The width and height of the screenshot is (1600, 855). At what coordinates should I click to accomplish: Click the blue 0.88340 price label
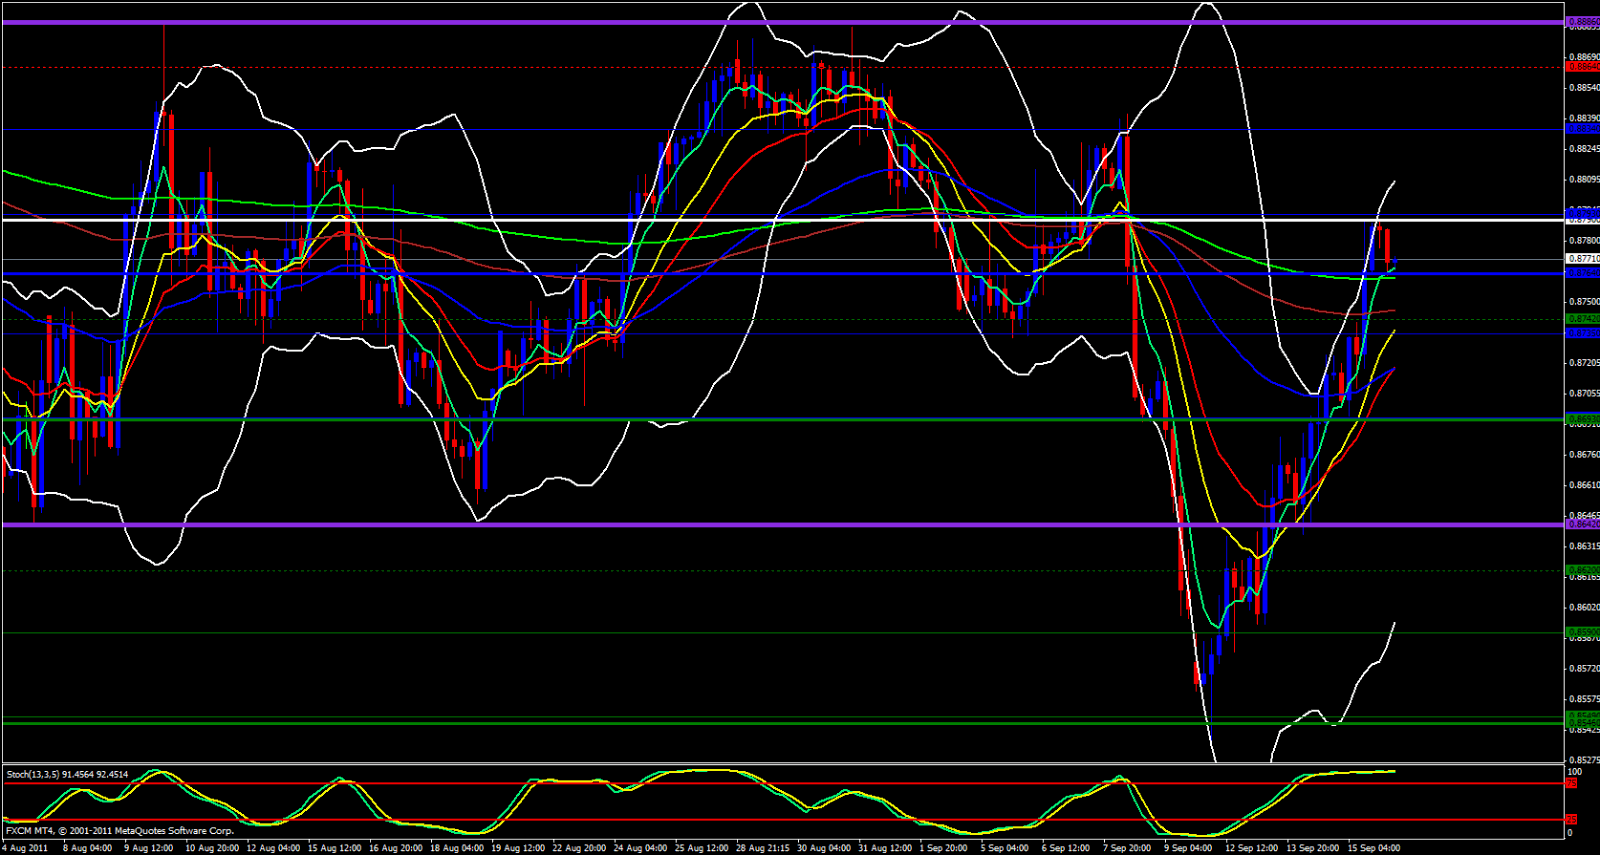[1582, 129]
